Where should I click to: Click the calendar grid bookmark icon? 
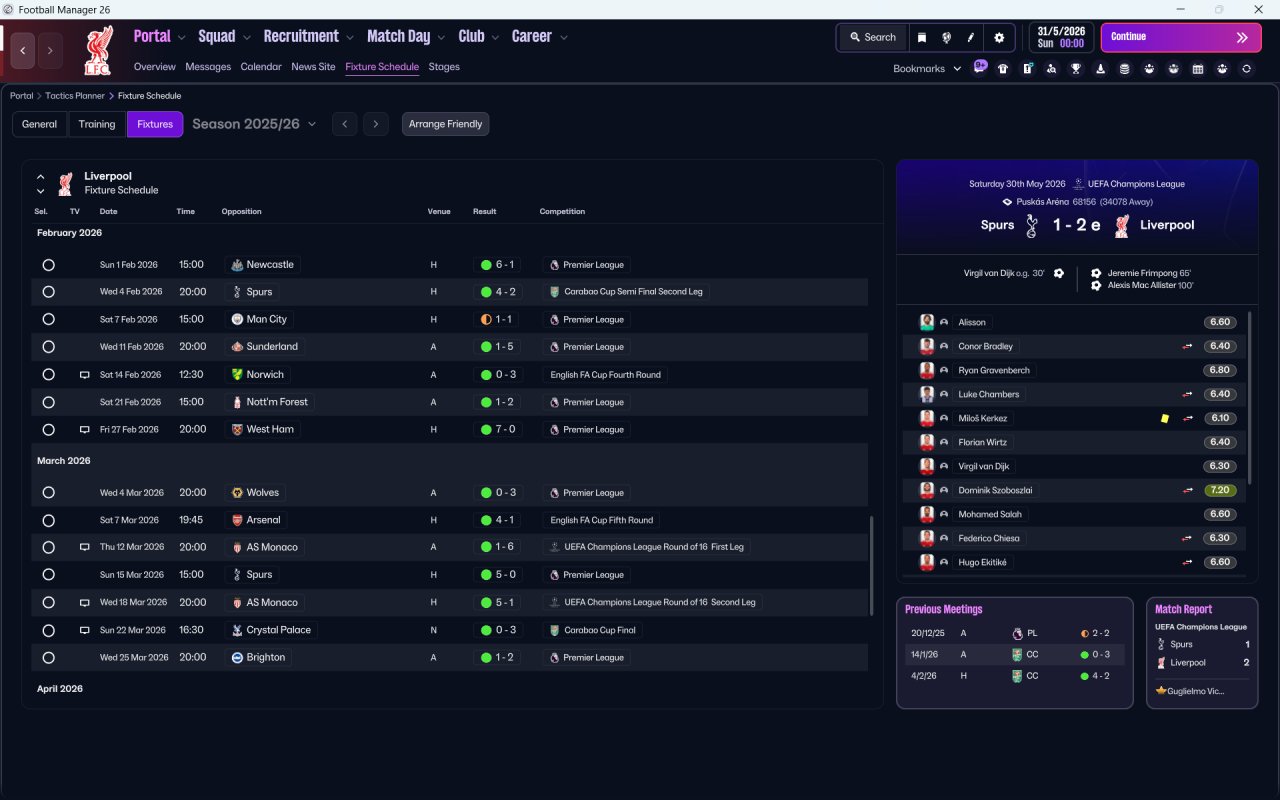pyautogui.click(x=1198, y=69)
